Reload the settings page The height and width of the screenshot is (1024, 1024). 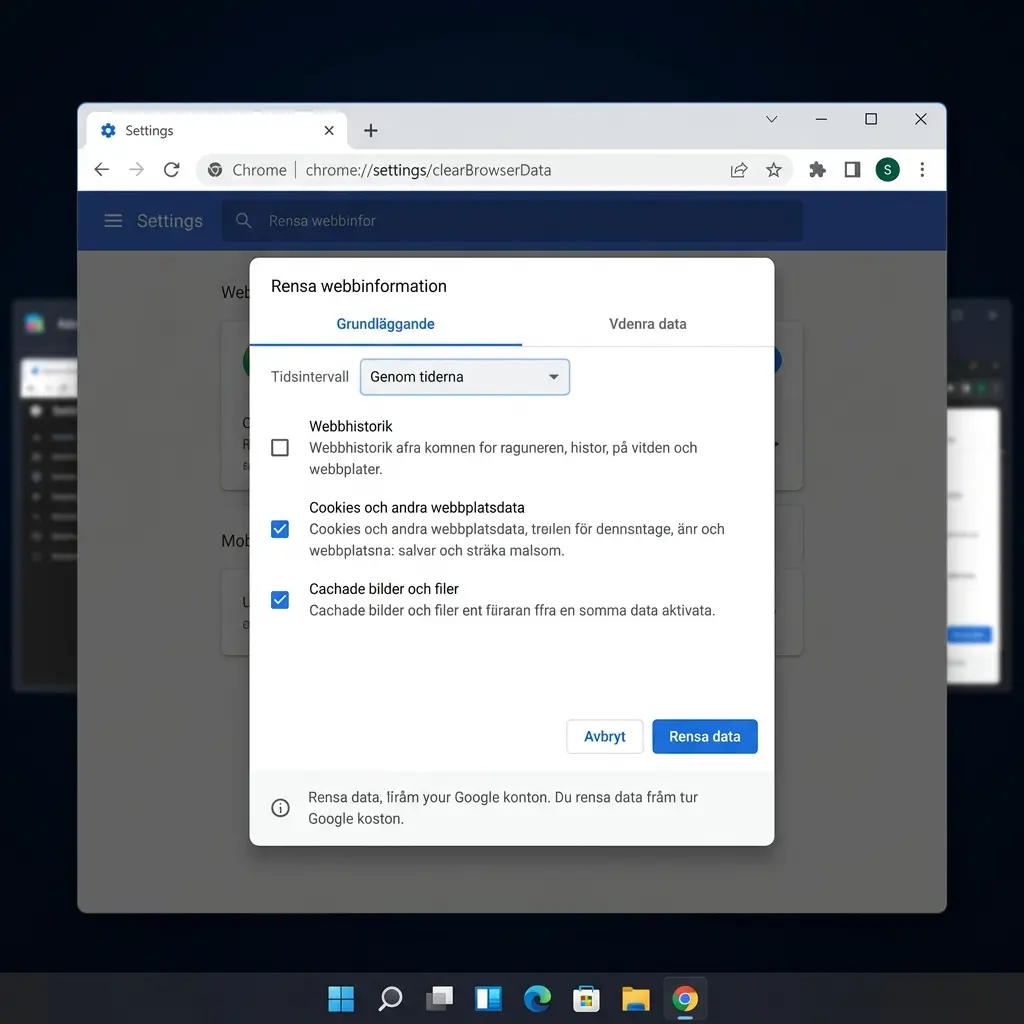(172, 170)
